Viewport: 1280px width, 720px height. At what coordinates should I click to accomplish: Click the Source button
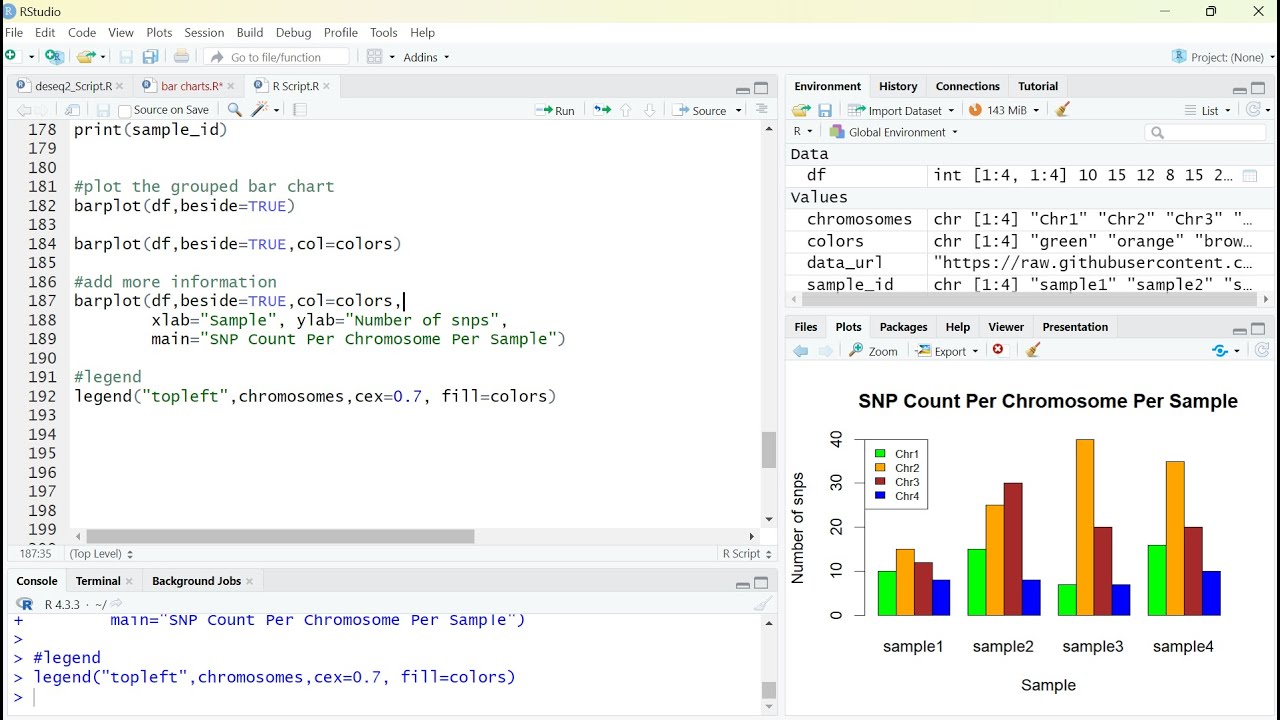(x=700, y=110)
